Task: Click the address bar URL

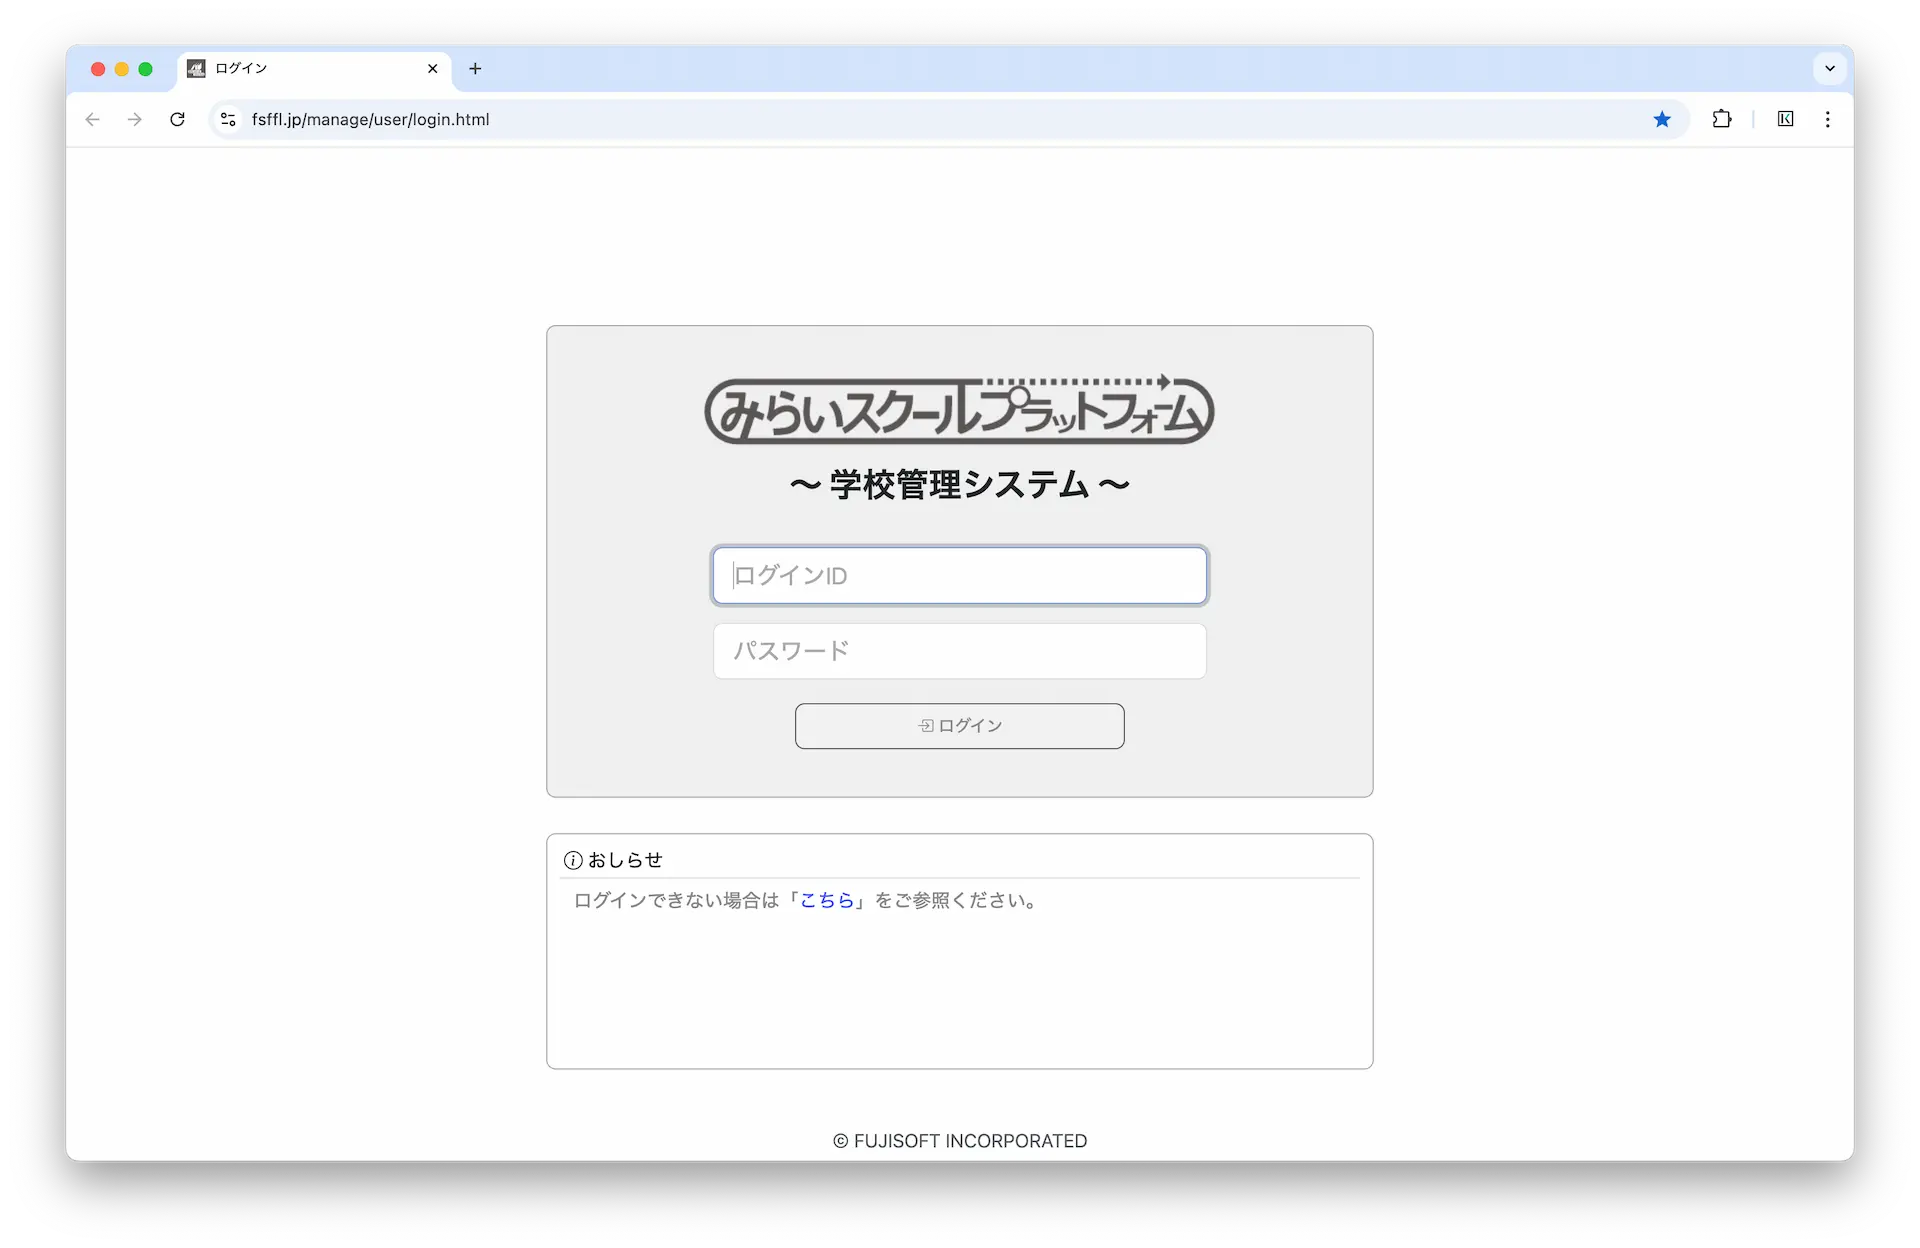Action: [x=370, y=119]
